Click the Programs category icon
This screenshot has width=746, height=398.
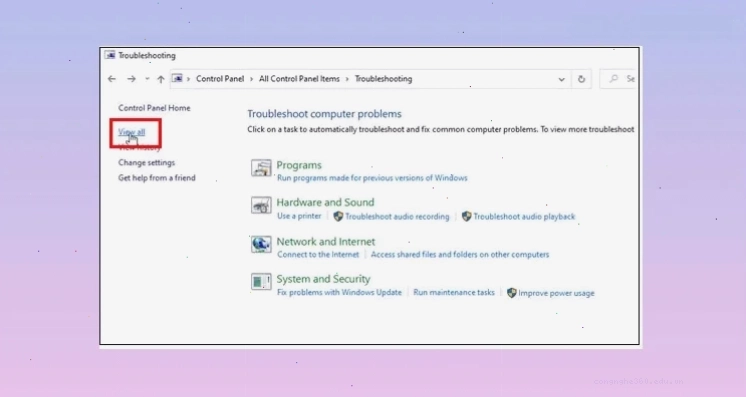(261, 168)
